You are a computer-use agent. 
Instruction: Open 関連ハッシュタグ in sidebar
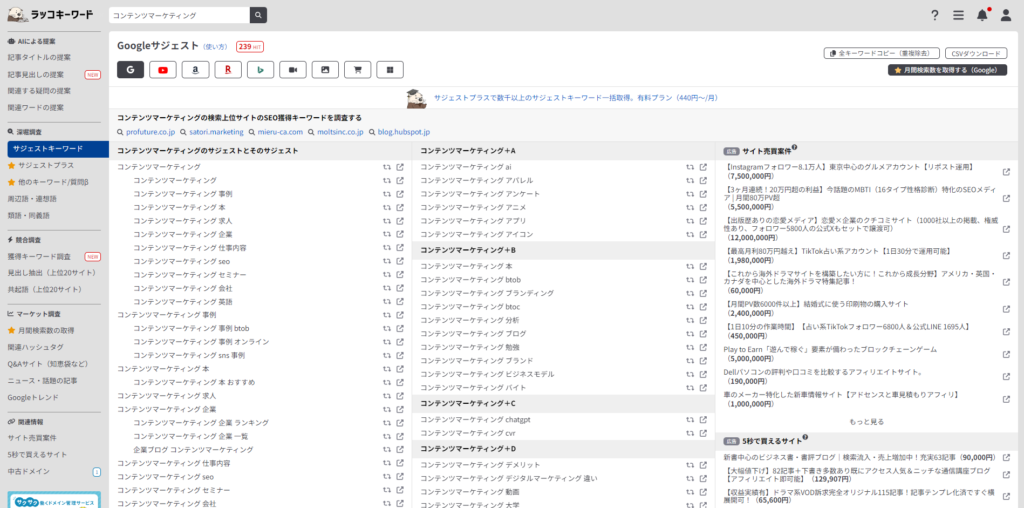[x=36, y=347]
